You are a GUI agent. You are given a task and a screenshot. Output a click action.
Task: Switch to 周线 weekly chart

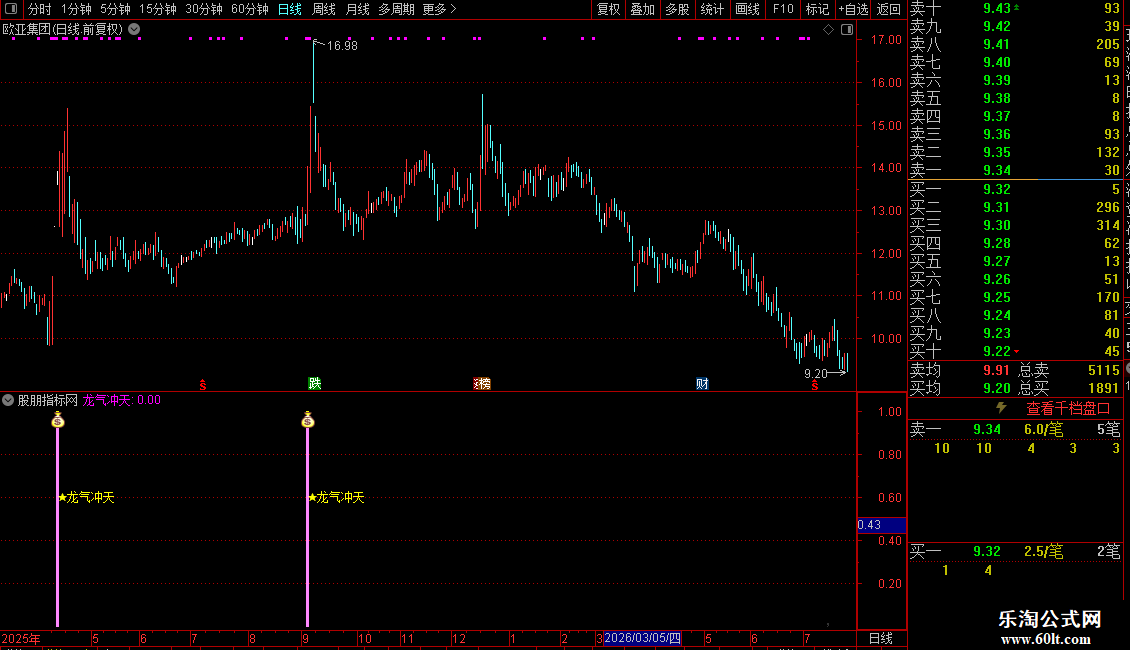coord(324,9)
